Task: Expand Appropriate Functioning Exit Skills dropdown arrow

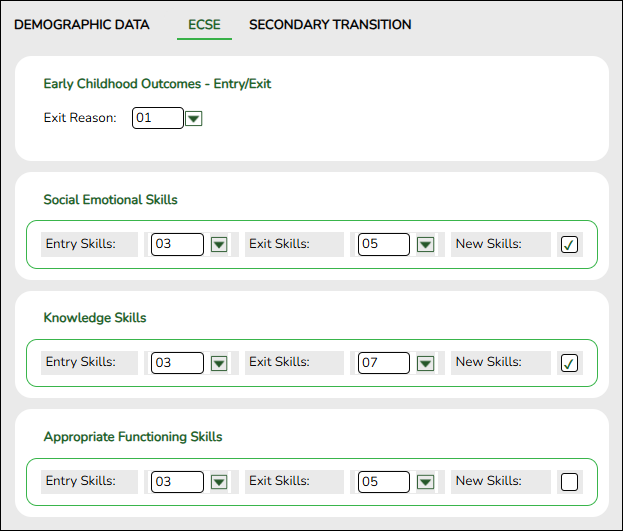Action: 425,482
